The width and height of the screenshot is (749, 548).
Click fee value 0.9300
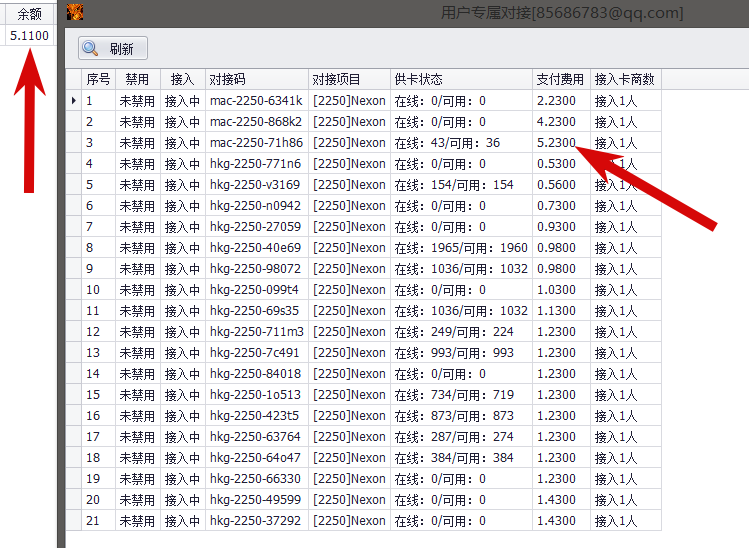pos(561,227)
